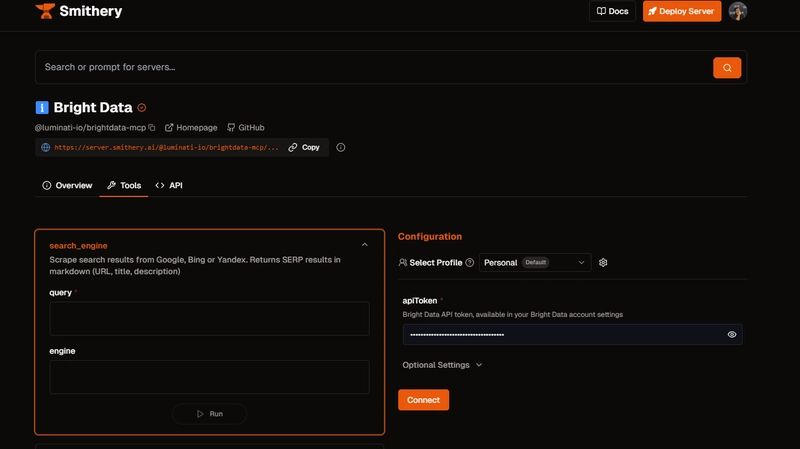Click the search_engine tool title
The height and width of the screenshot is (449, 800).
tap(78, 245)
